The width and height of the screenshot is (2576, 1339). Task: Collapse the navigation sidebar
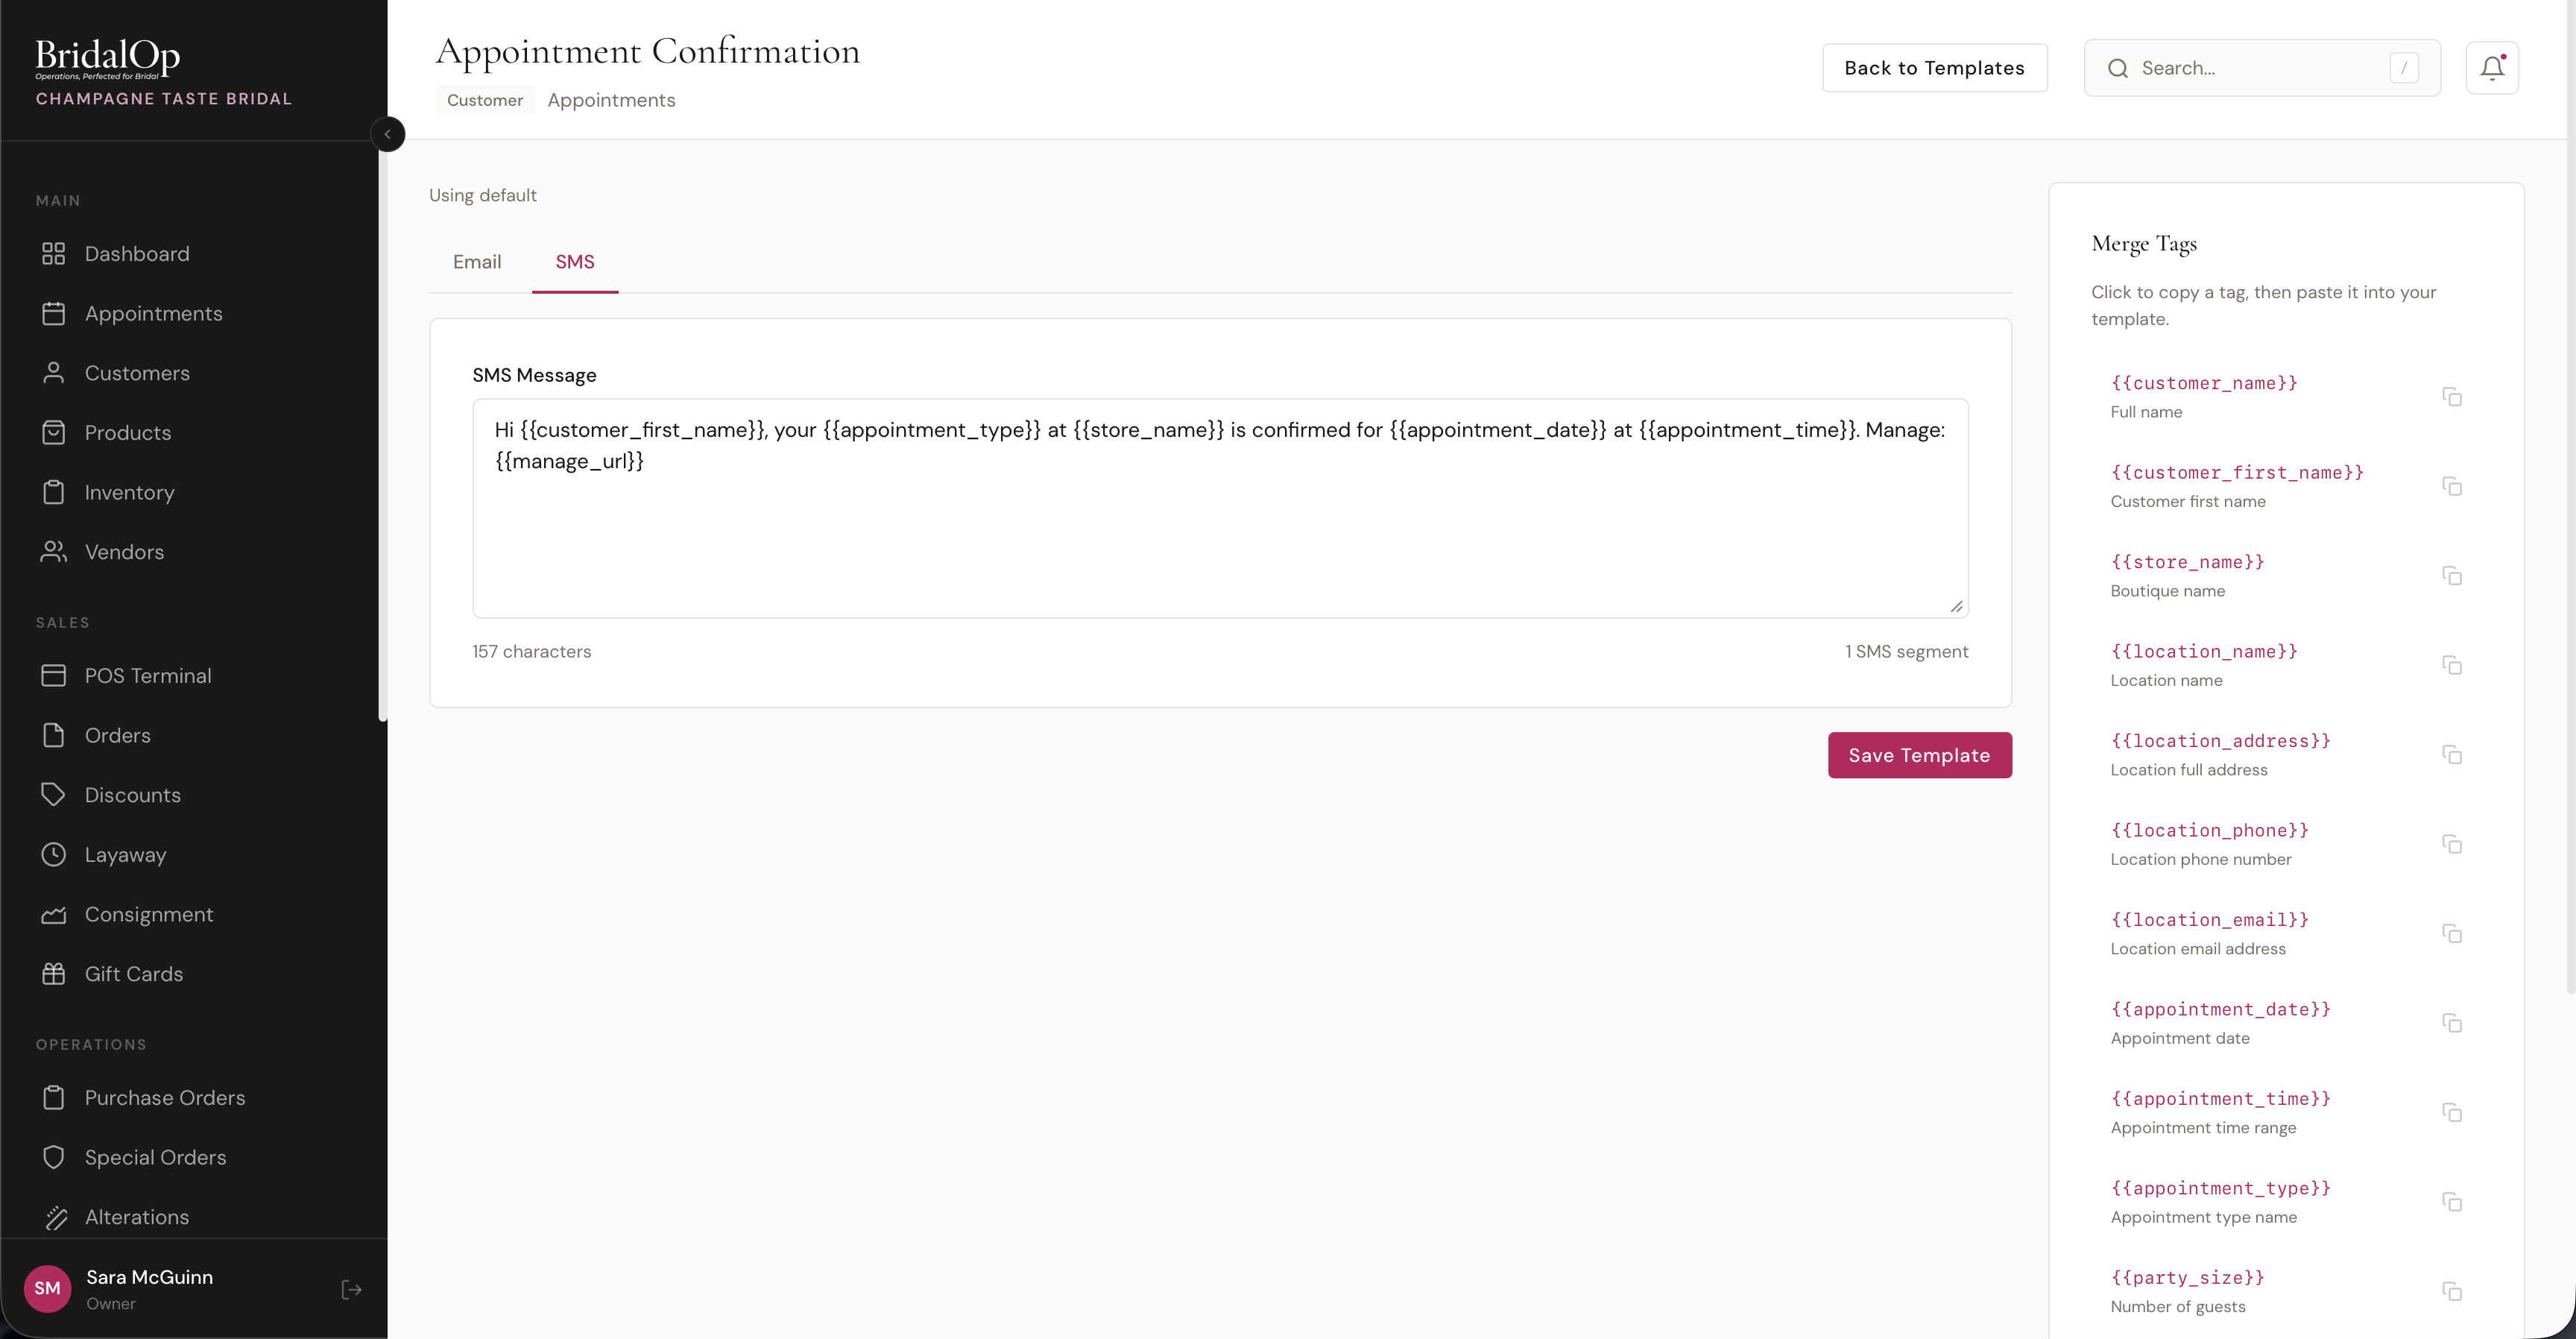(388, 134)
